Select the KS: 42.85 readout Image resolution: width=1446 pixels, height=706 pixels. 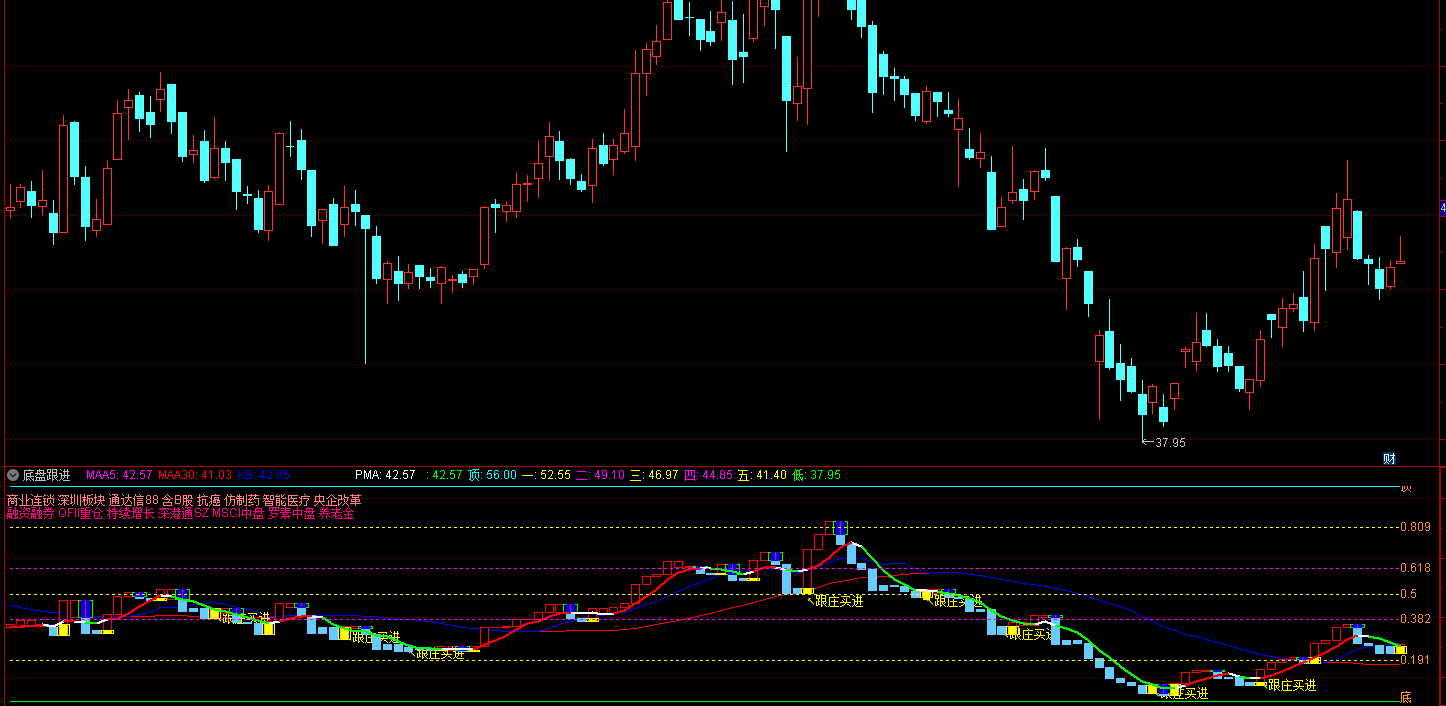point(263,475)
